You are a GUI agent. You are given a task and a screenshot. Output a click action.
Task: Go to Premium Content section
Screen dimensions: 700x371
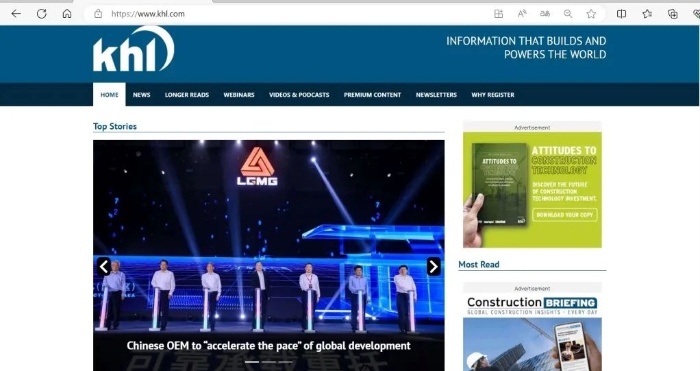point(372,95)
